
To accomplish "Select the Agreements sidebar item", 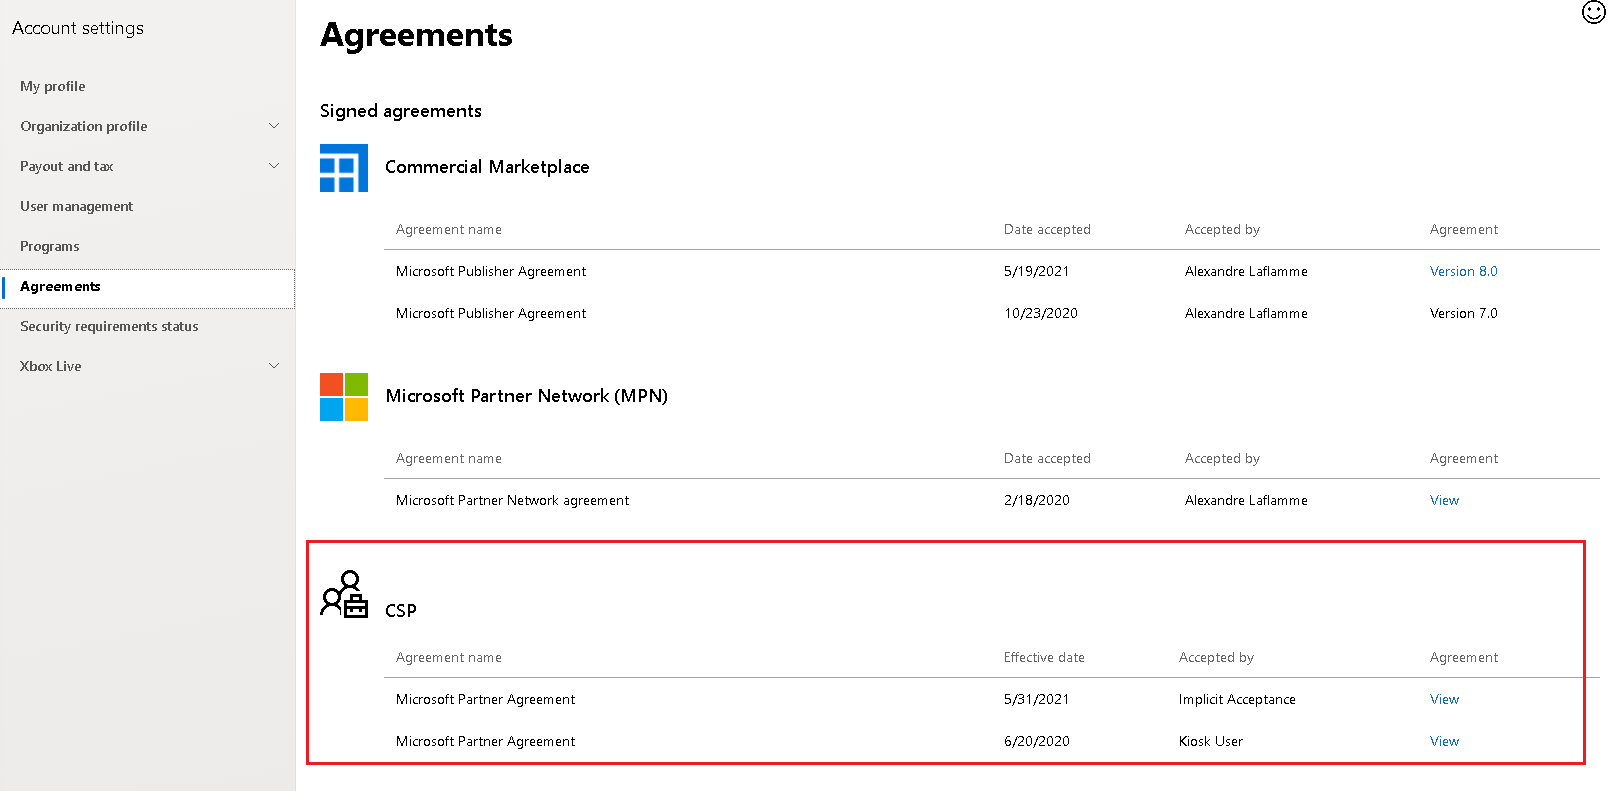I will point(148,287).
